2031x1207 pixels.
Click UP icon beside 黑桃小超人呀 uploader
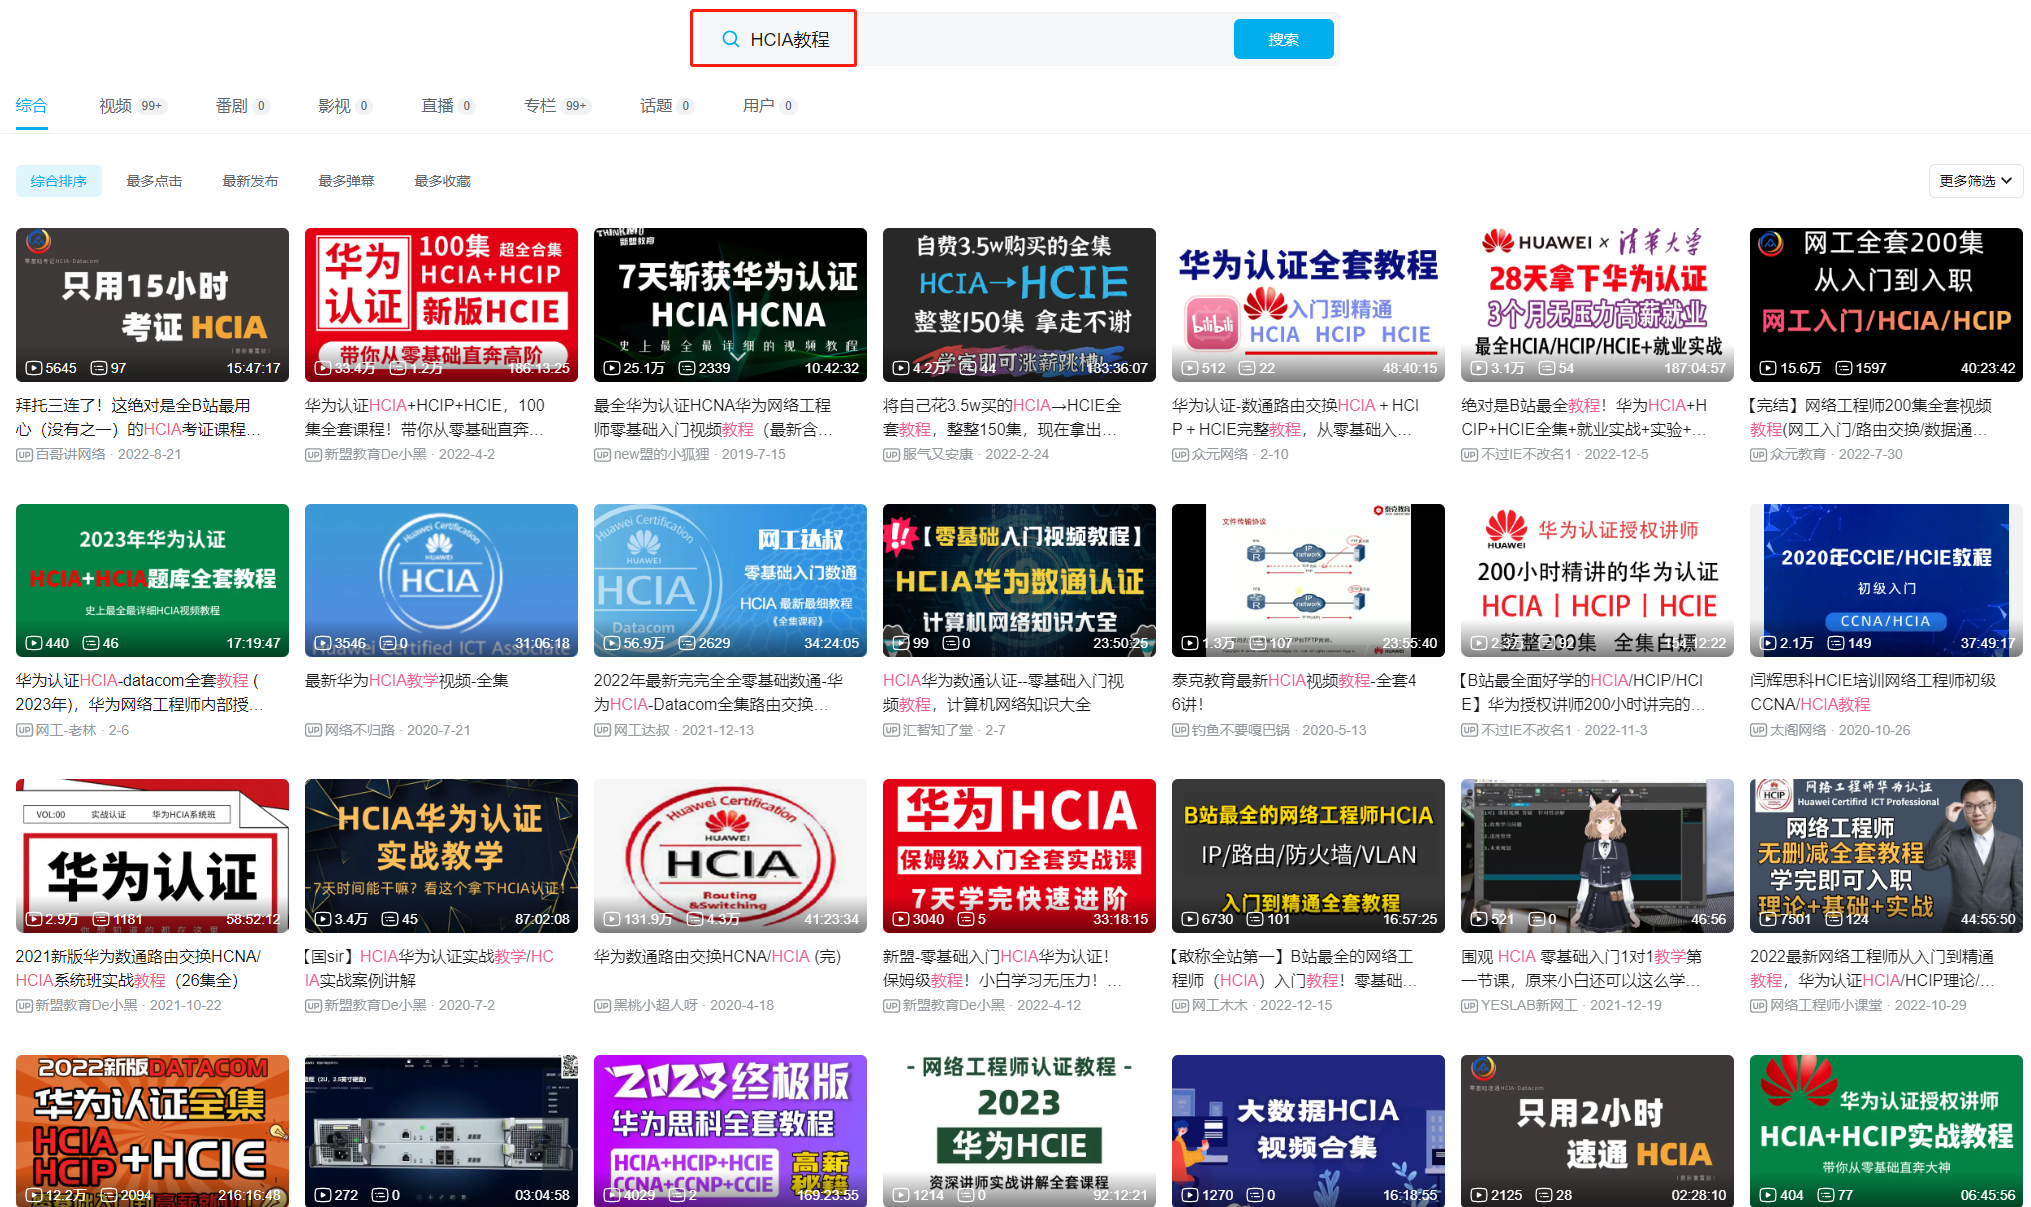[x=602, y=1005]
